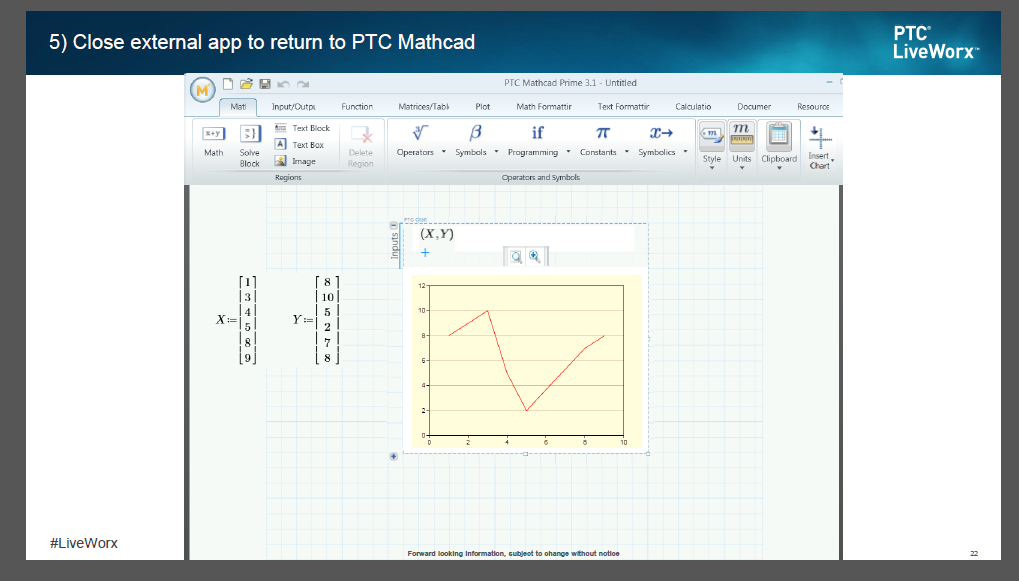1019x581 pixels.
Task: Click the #LiveWorx hashtag text
Action: 84,543
